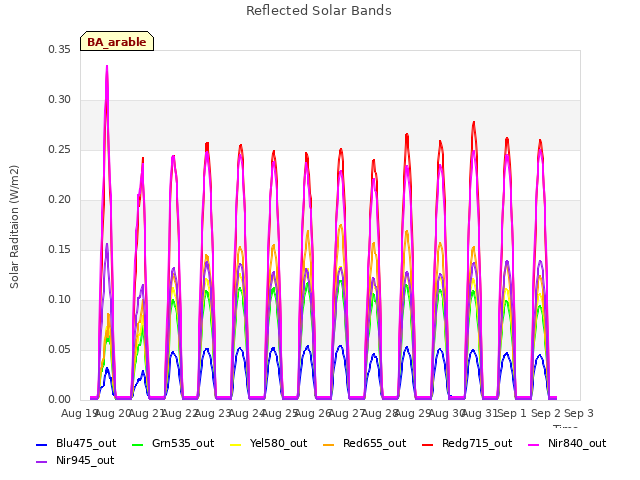This screenshot has height=480, width=640.
Task: Click the 0.10 y-axis tick label
Action: click(x=60, y=300)
